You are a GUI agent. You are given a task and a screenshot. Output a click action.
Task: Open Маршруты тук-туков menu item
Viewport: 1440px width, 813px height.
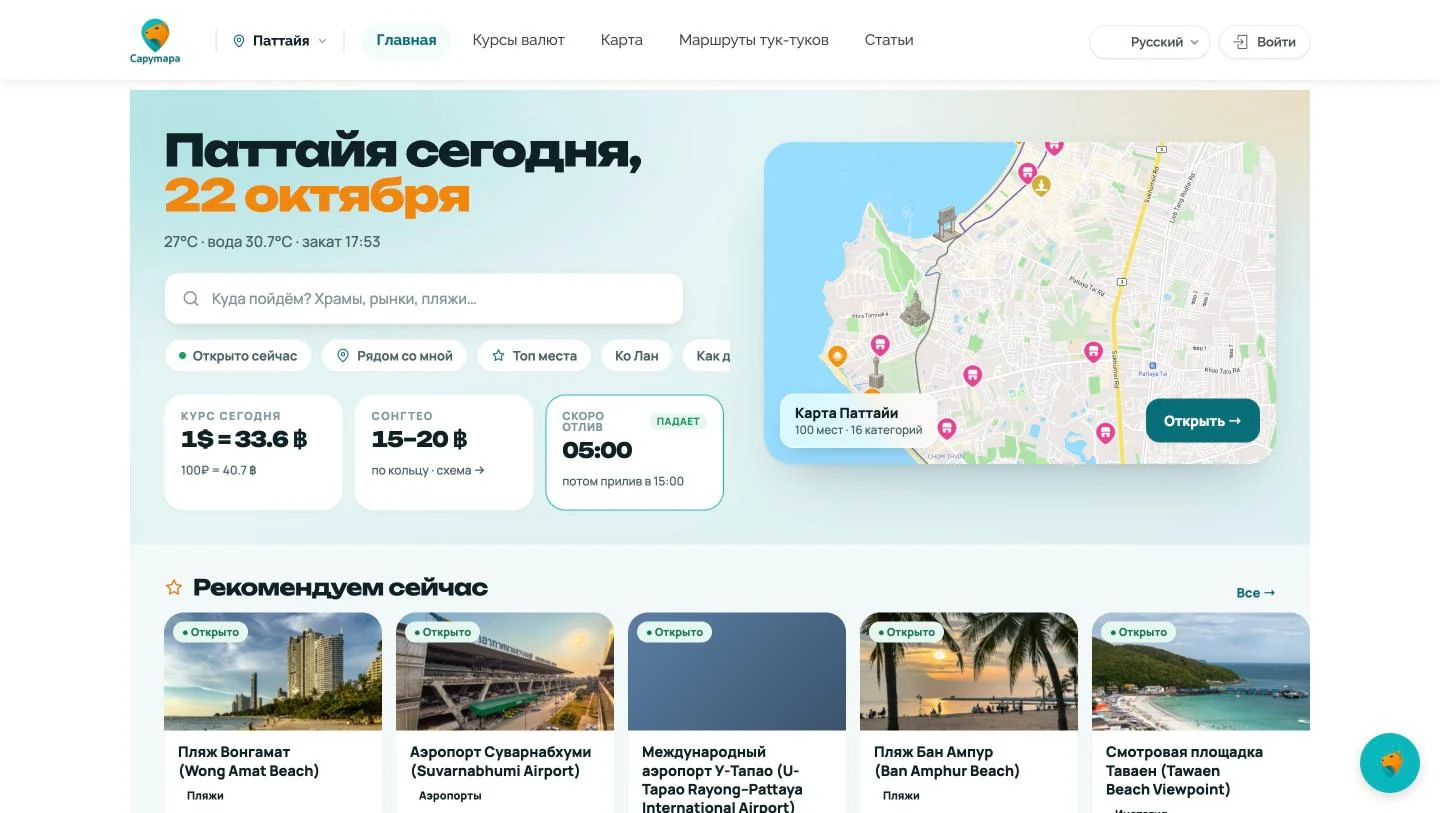[x=754, y=40]
